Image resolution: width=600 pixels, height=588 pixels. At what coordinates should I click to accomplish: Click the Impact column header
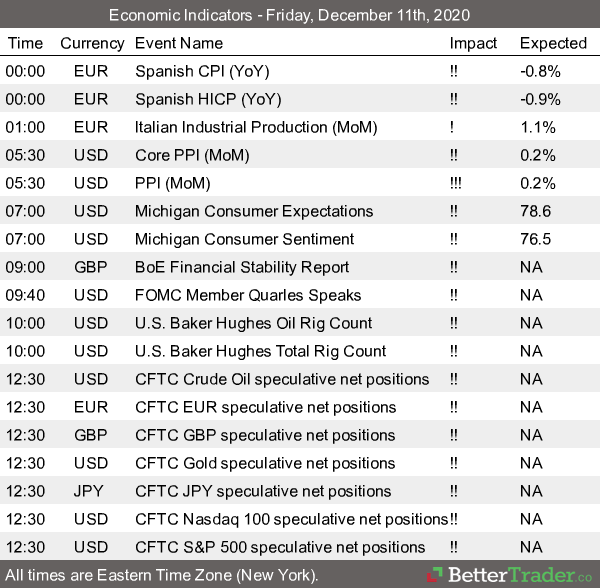pos(473,43)
